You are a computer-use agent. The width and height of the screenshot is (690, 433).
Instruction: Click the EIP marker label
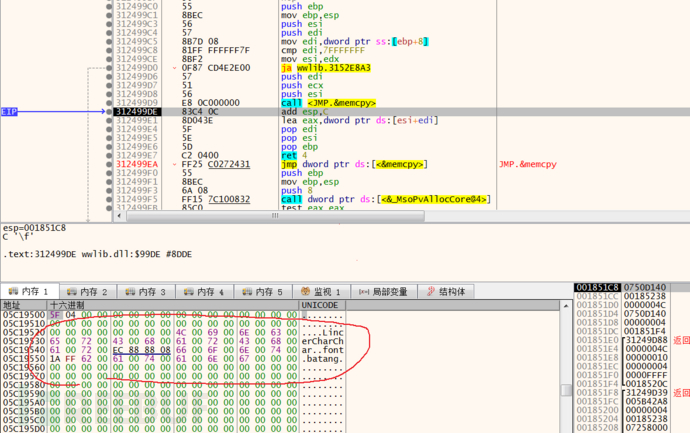[10, 111]
